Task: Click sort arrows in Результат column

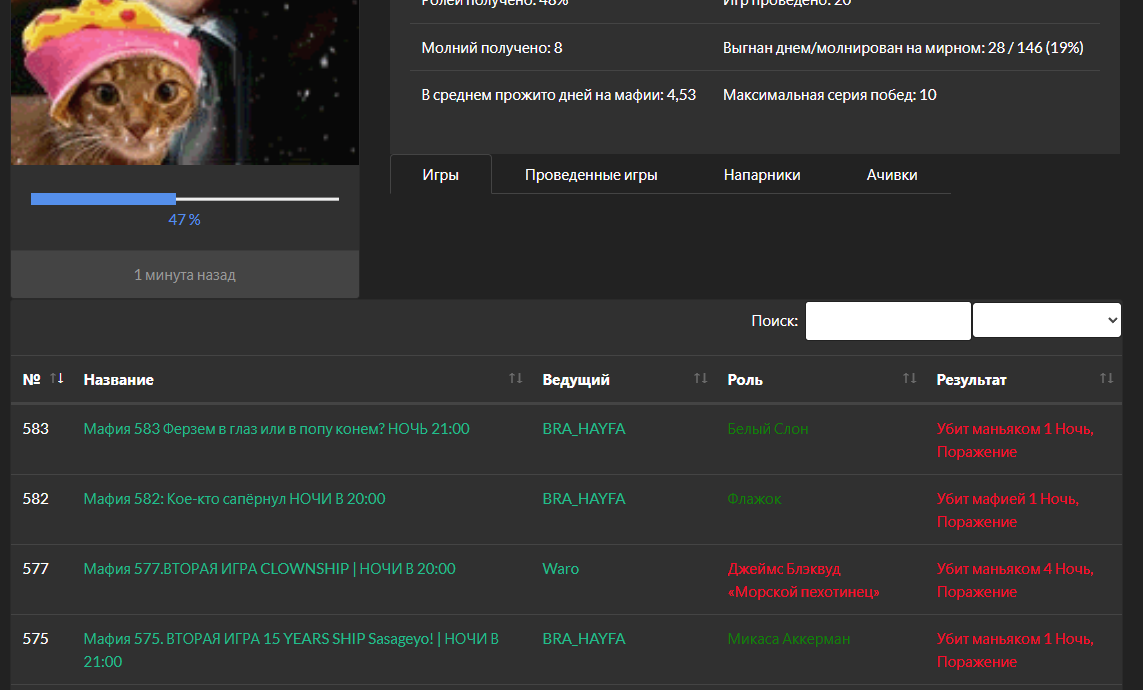Action: [1106, 378]
